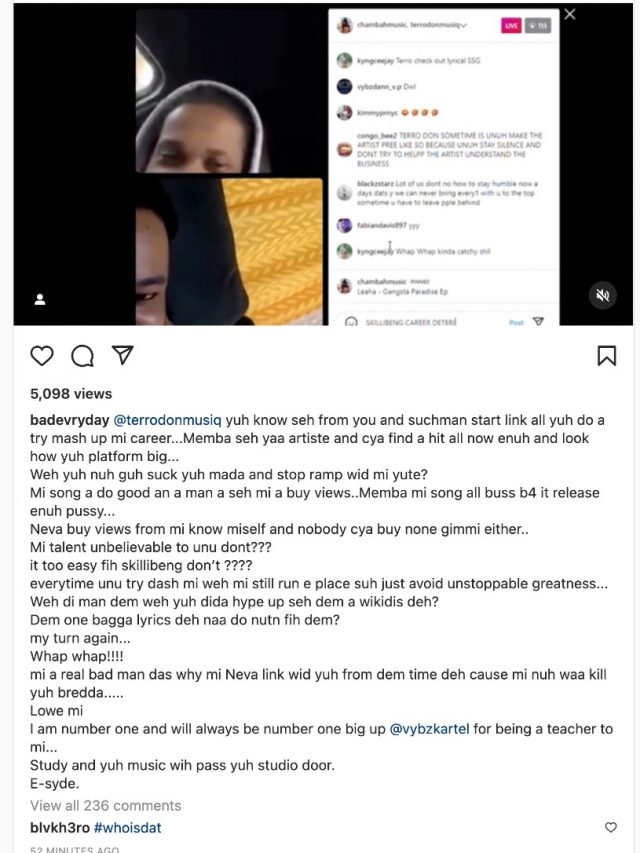
Task: Save the post with the bookmark icon
Action: tap(607, 356)
